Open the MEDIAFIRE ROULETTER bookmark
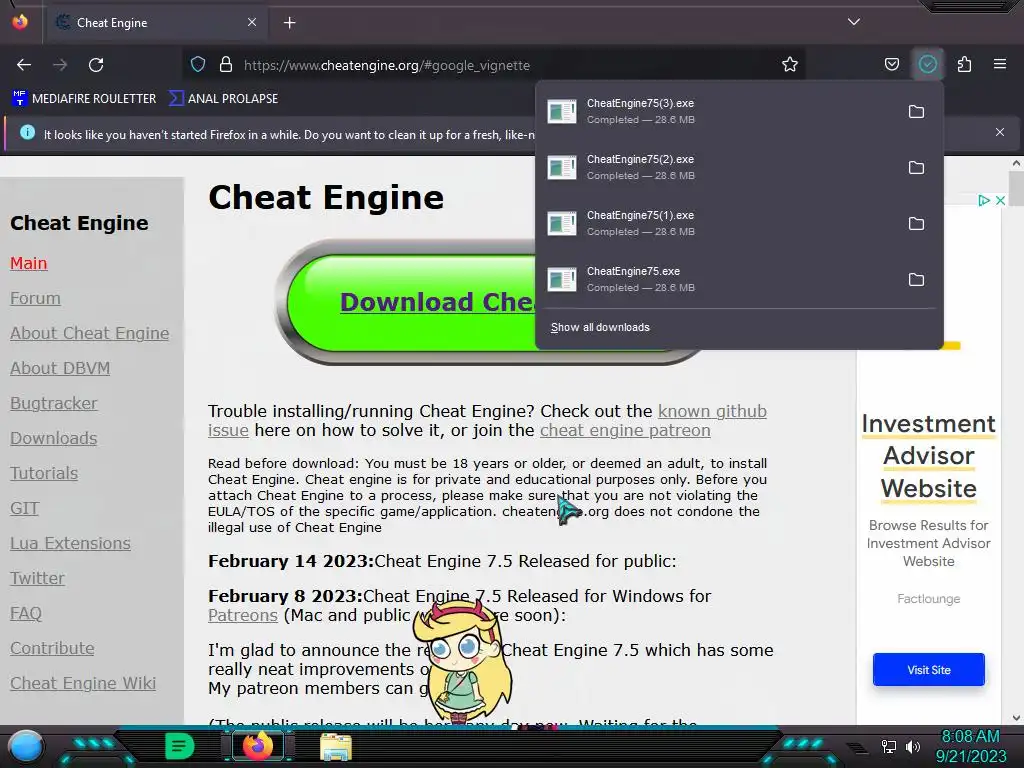 pos(84,99)
